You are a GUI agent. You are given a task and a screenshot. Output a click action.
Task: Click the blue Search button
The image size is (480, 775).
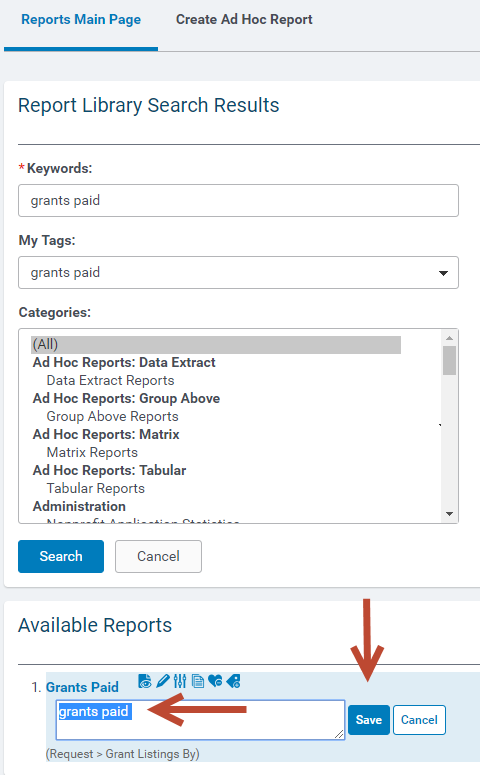[x=61, y=557]
